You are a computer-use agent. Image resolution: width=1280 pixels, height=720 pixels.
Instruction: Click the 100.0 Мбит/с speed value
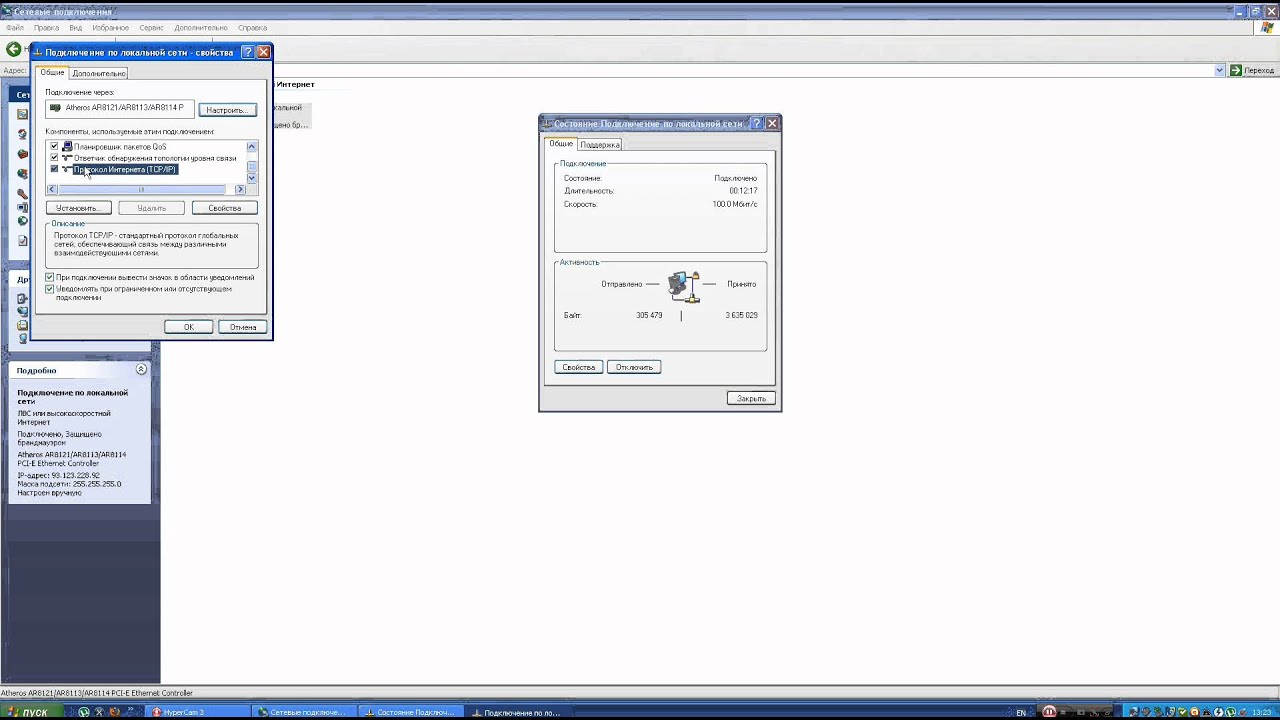pos(735,204)
